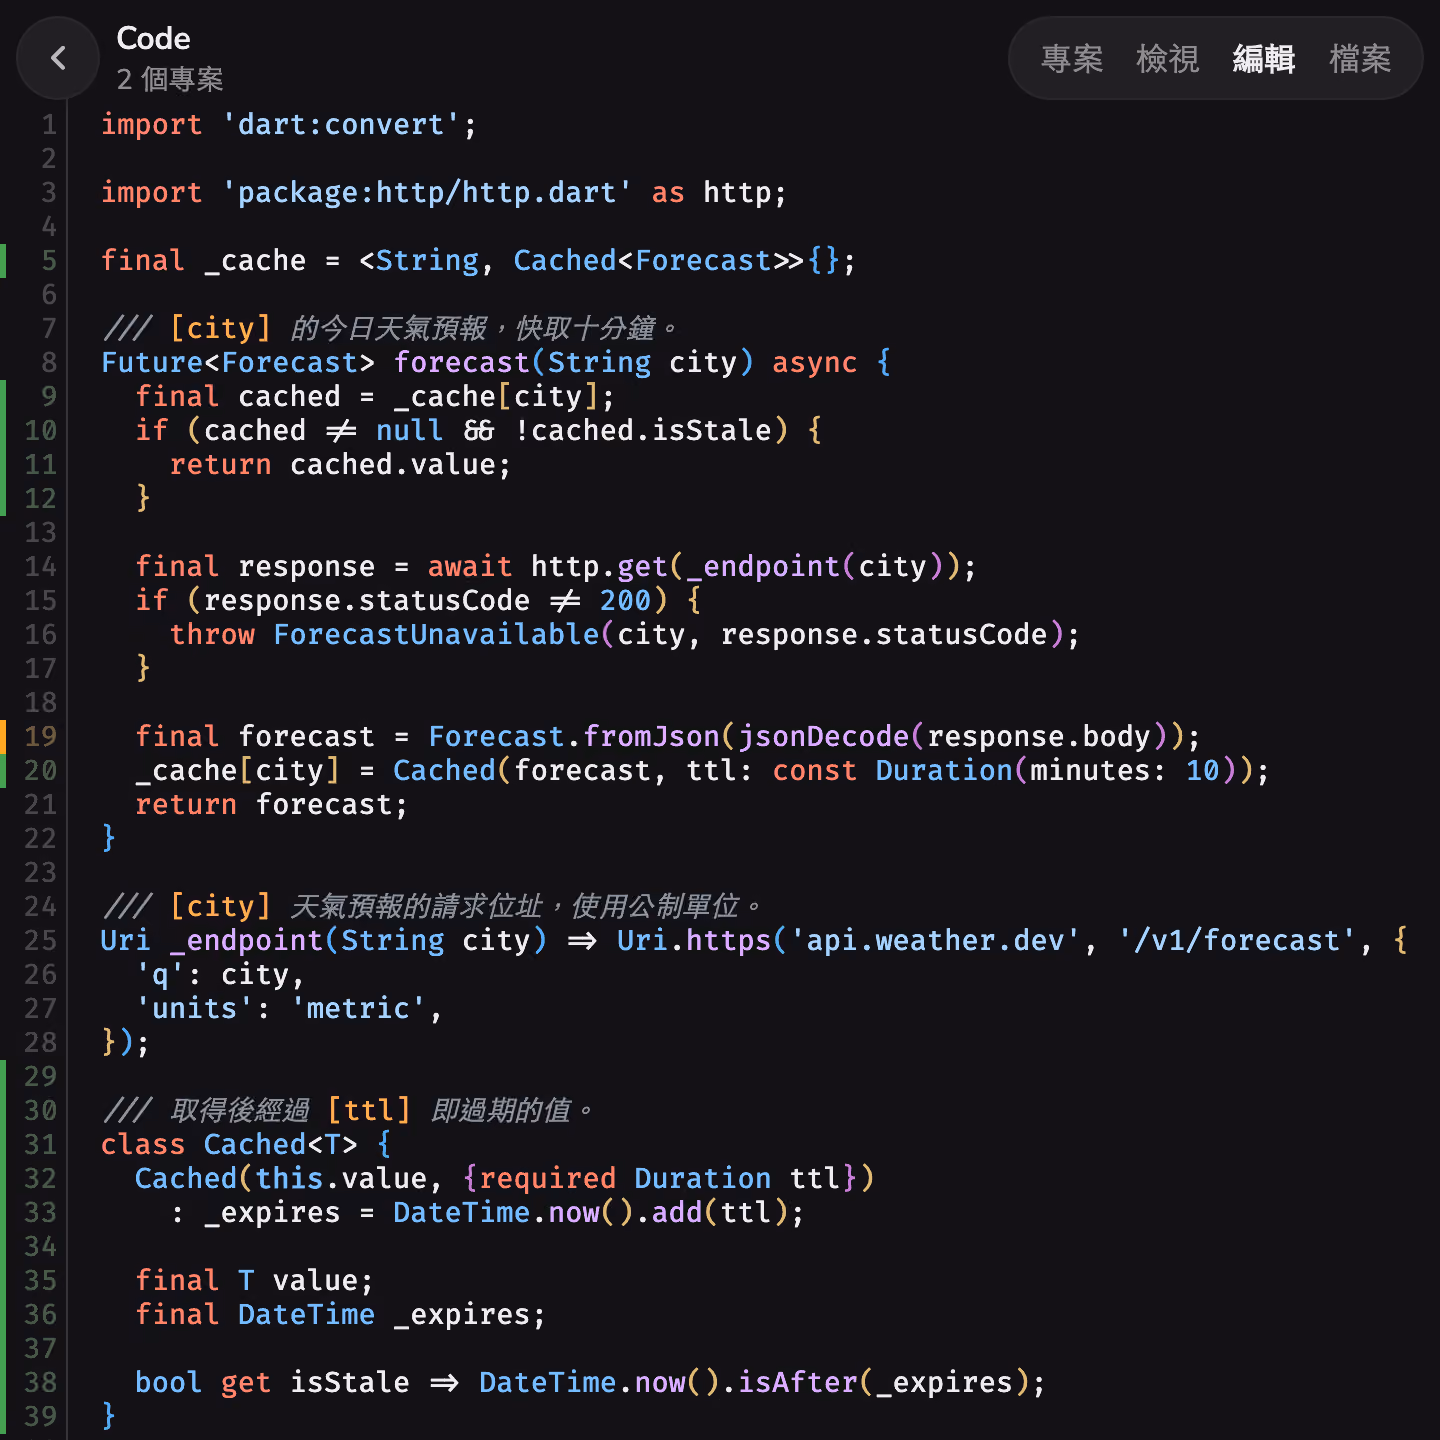Click the "Code" title
This screenshot has height=1440, width=1440.
(x=153, y=38)
